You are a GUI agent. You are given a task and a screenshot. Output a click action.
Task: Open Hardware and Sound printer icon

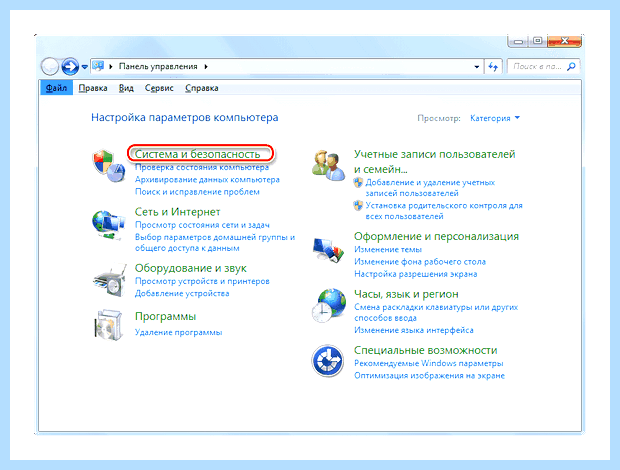pyautogui.click(x=110, y=280)
